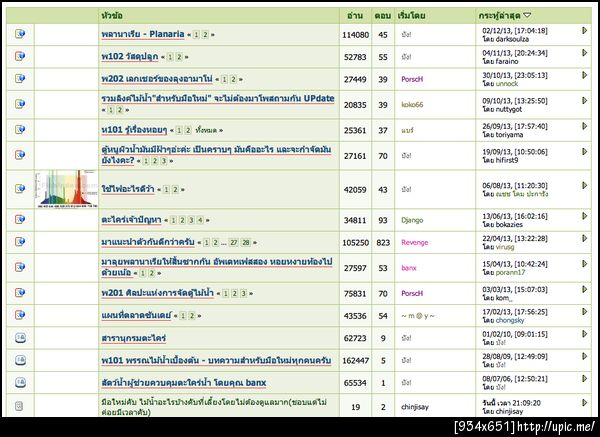This screenshot has height=437, width=600.
Task: Go to page 3 of the 27161-views thread
Action: point(164,161)
